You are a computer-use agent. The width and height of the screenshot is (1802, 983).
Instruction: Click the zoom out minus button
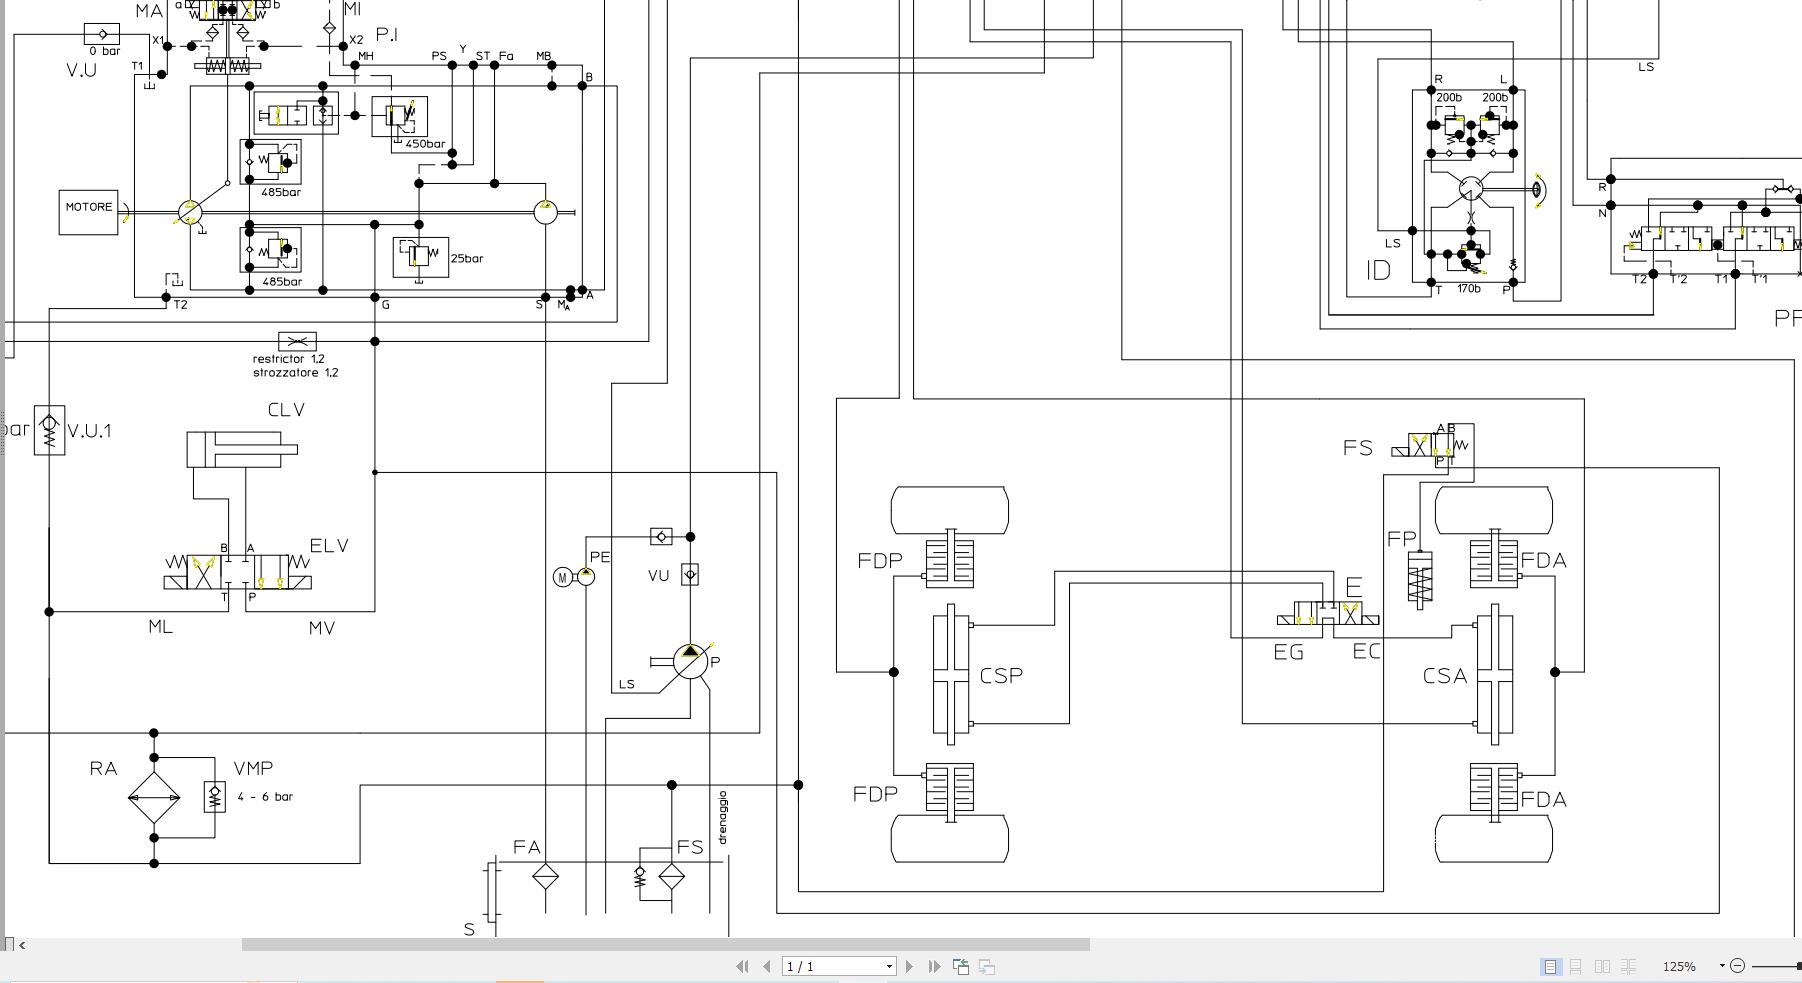click(1737, 966)
